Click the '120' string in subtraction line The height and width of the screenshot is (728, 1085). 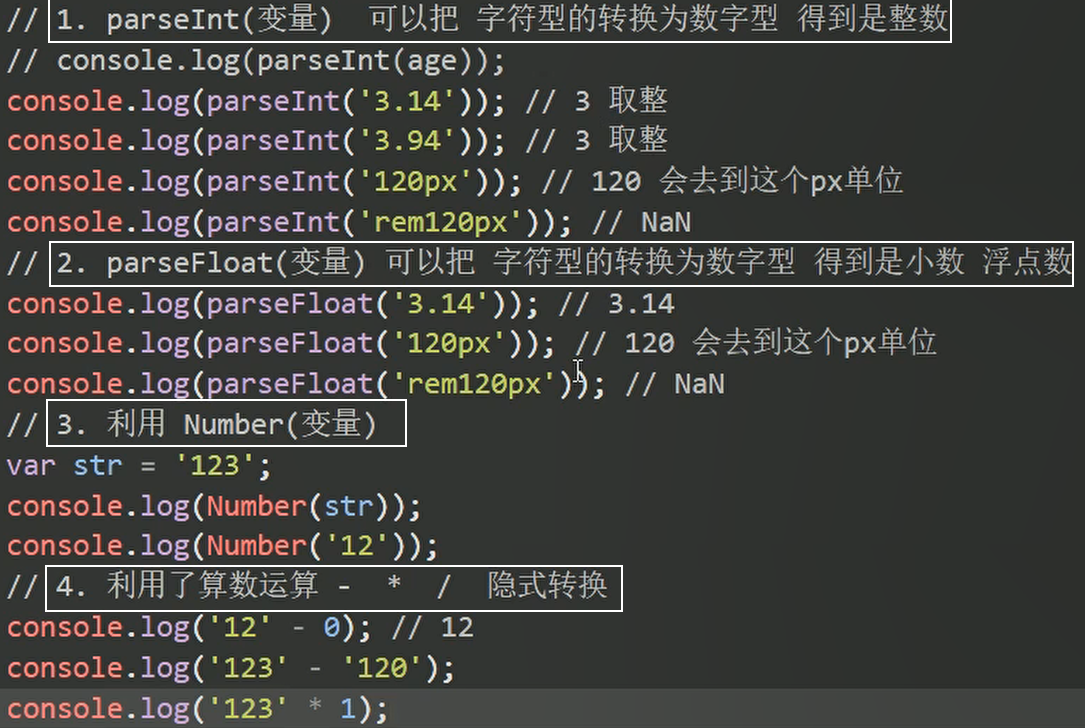click(382, 668)
